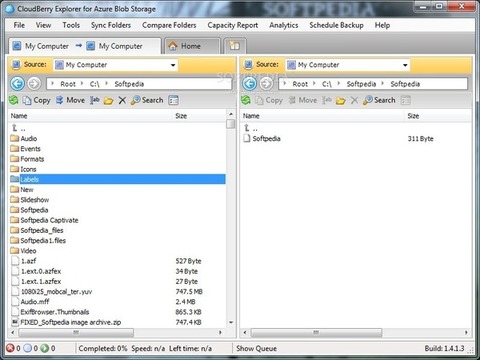Delete selected item with X icon in left pane

pos(122,100)
